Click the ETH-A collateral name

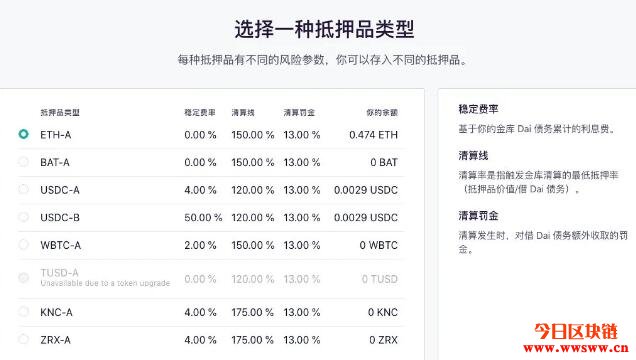coord(56,135)
